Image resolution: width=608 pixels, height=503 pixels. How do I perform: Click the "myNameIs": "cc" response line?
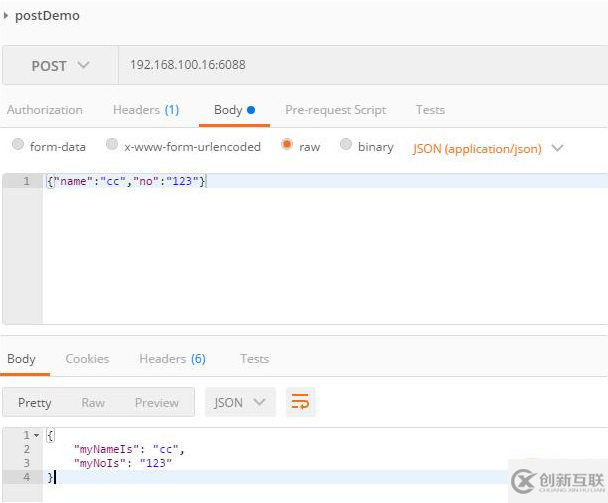click(129, 449)
